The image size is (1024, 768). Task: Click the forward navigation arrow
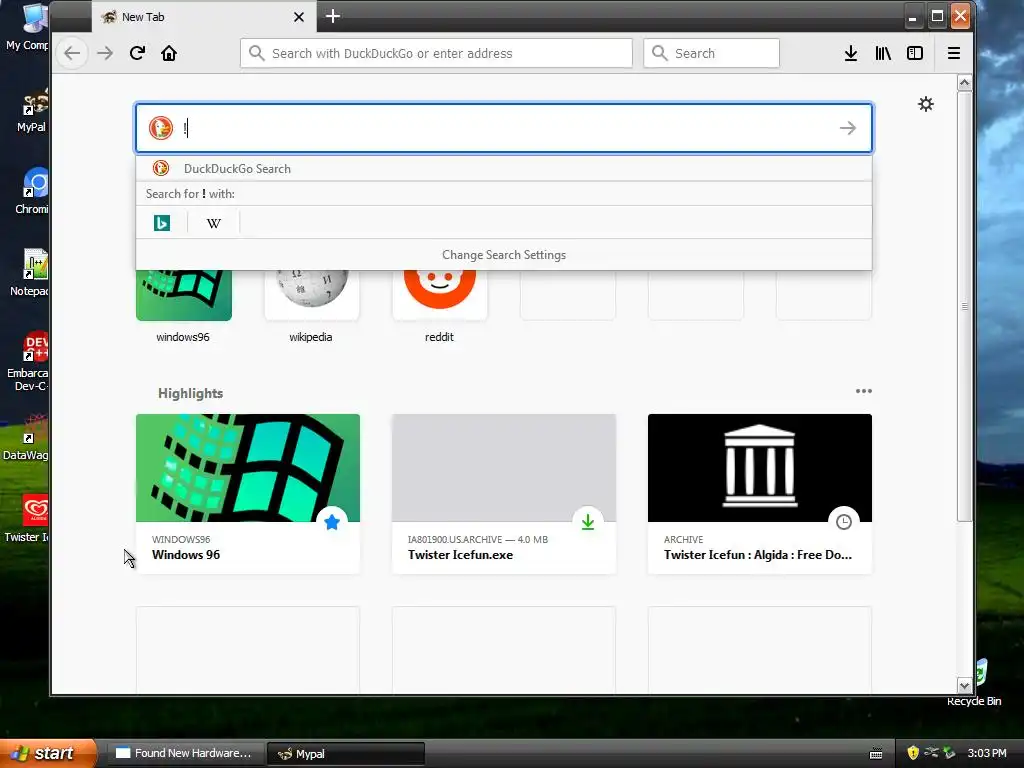click(x=105, y=54)
